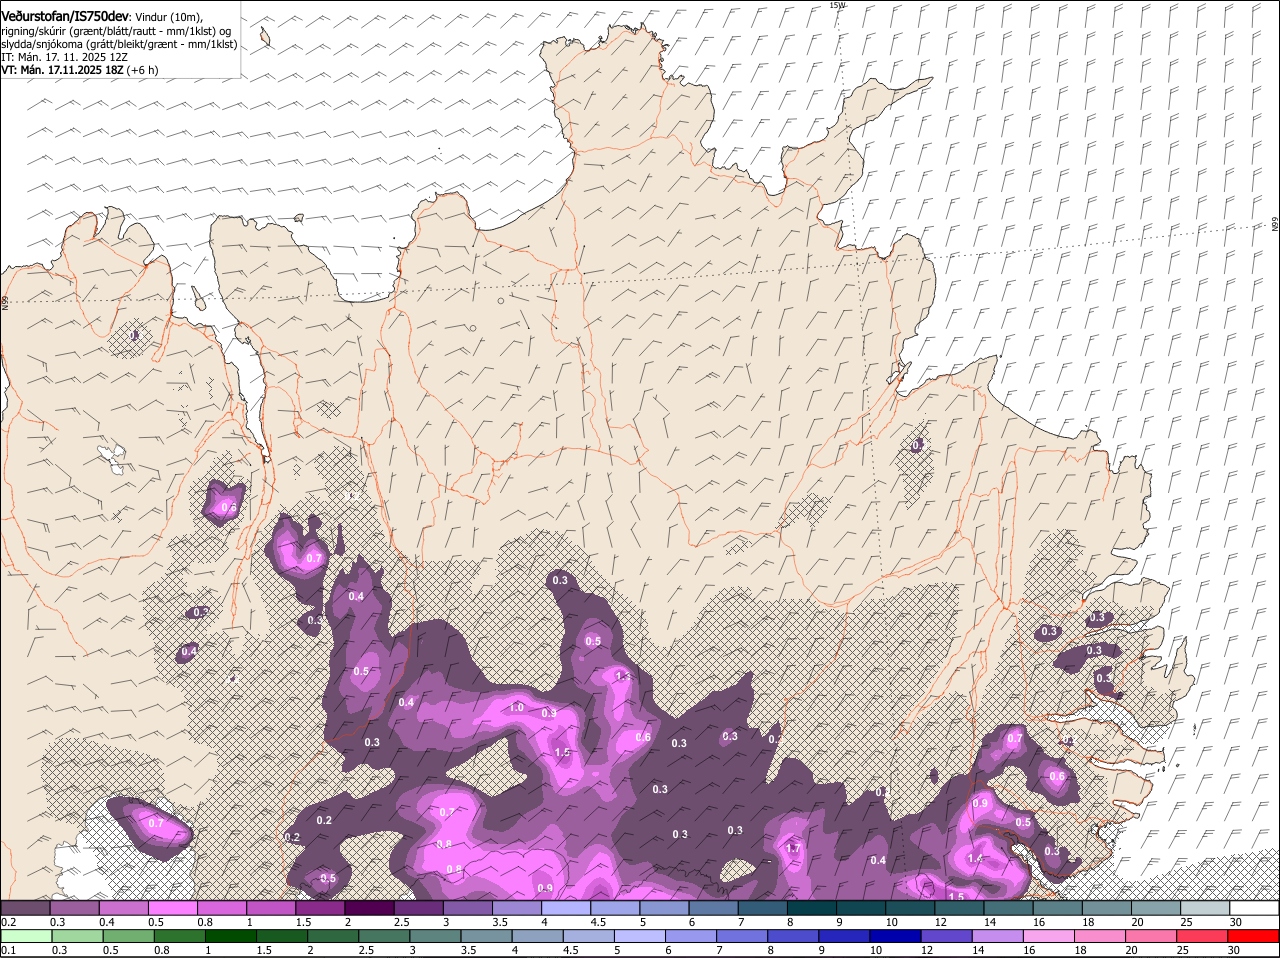Click the 1.4 snowfall value on the map
Image resolution: width=1280 pixels, height=958 pixels.
976,858
